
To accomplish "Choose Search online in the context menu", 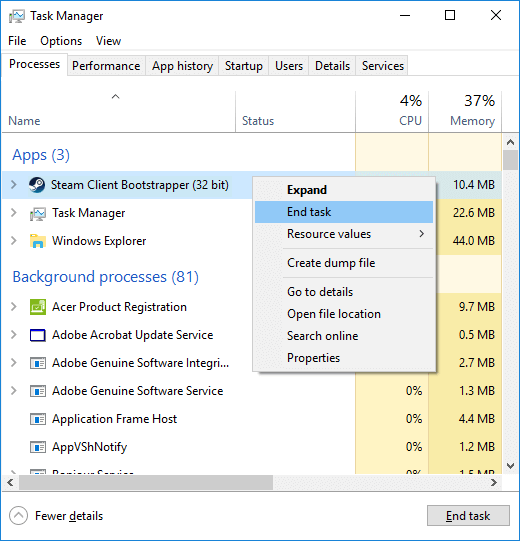I will click(344, 336).
